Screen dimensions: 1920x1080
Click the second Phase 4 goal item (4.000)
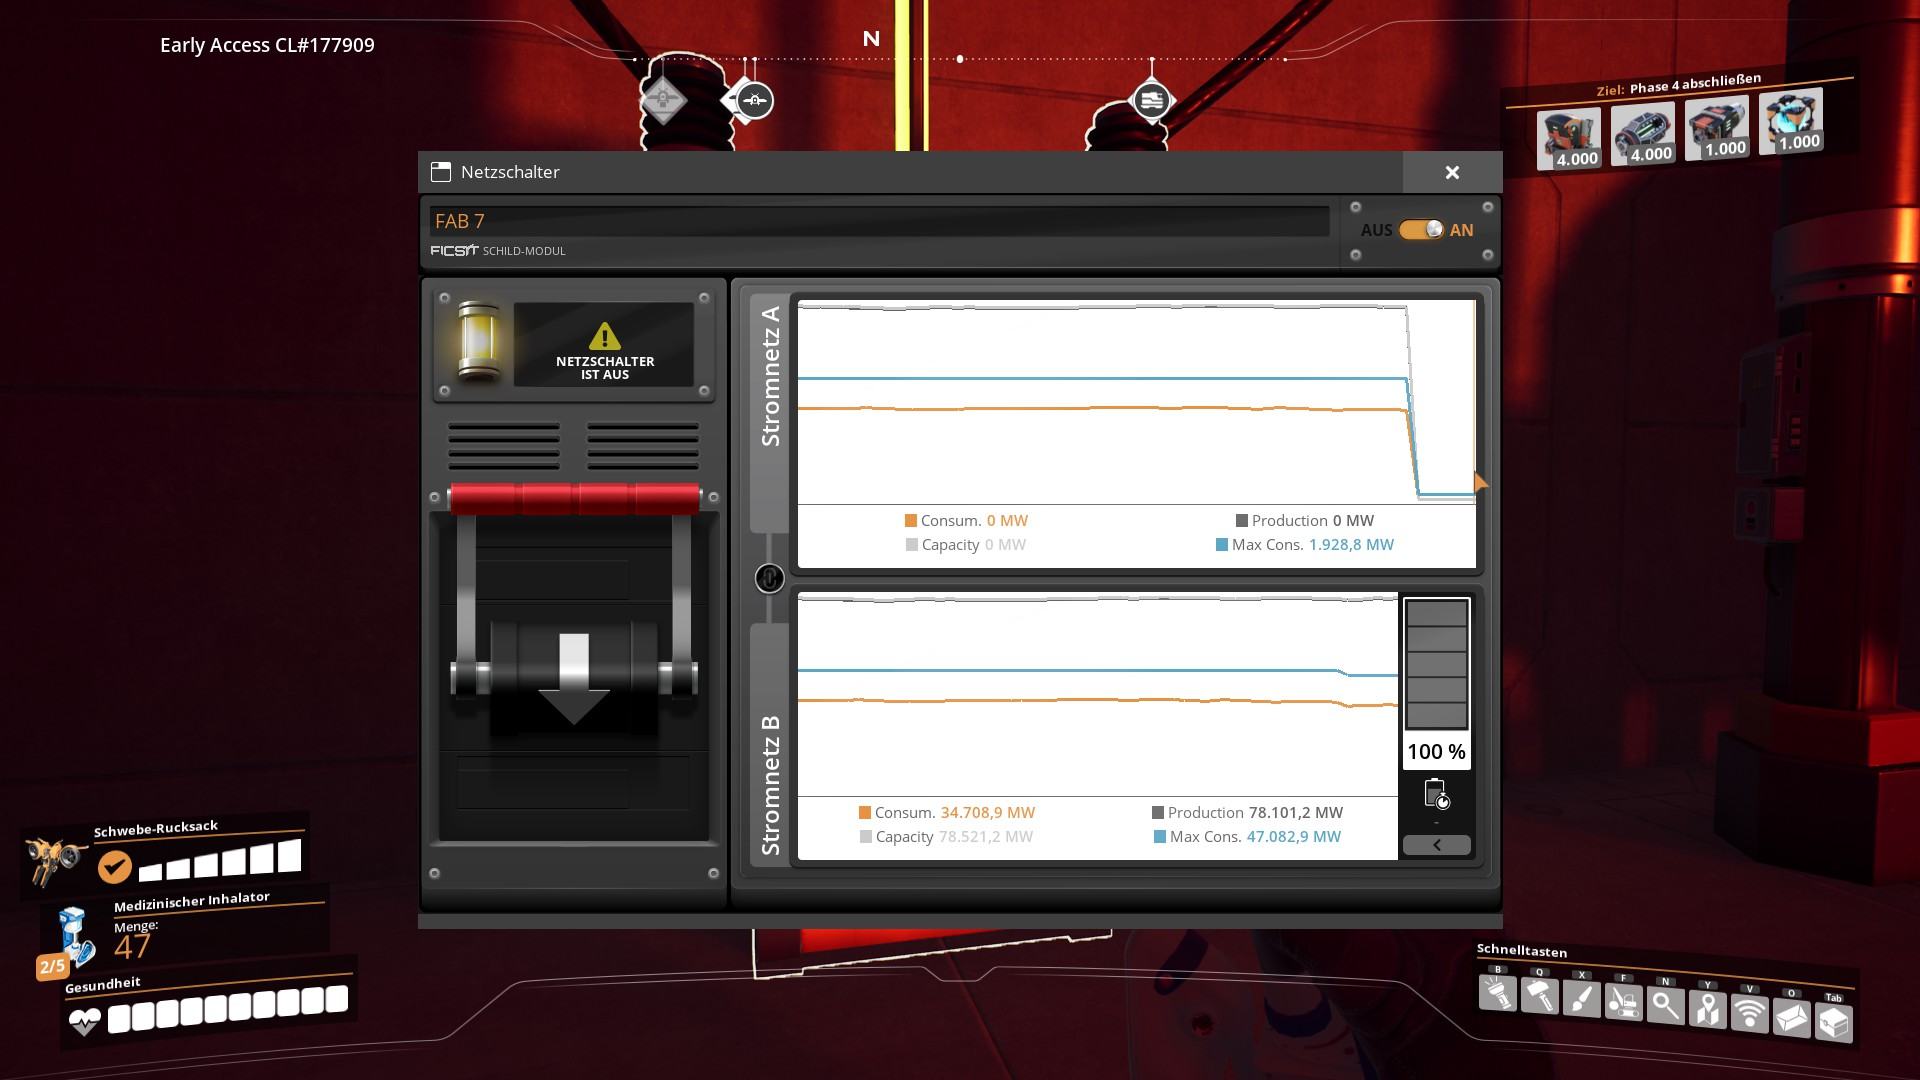[1643, 133]
